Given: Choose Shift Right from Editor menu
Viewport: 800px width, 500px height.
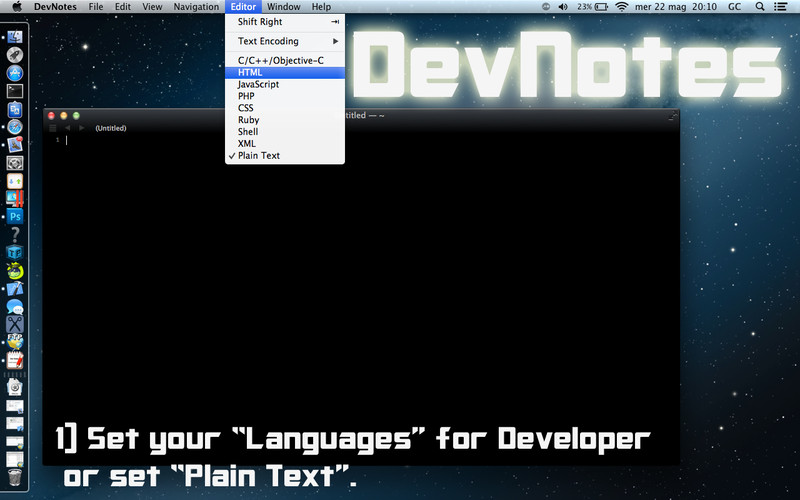Looking at the screenshot, I should 285,22.
